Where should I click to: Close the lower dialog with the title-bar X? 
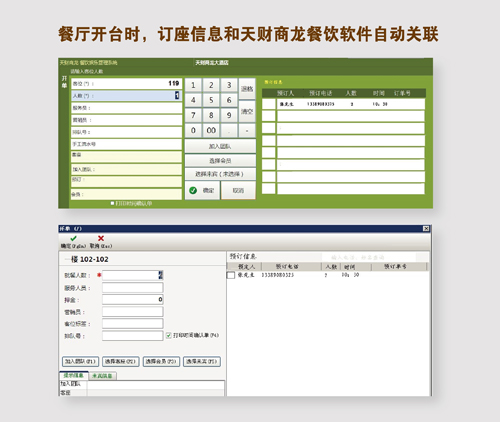[x=426, y=228]
